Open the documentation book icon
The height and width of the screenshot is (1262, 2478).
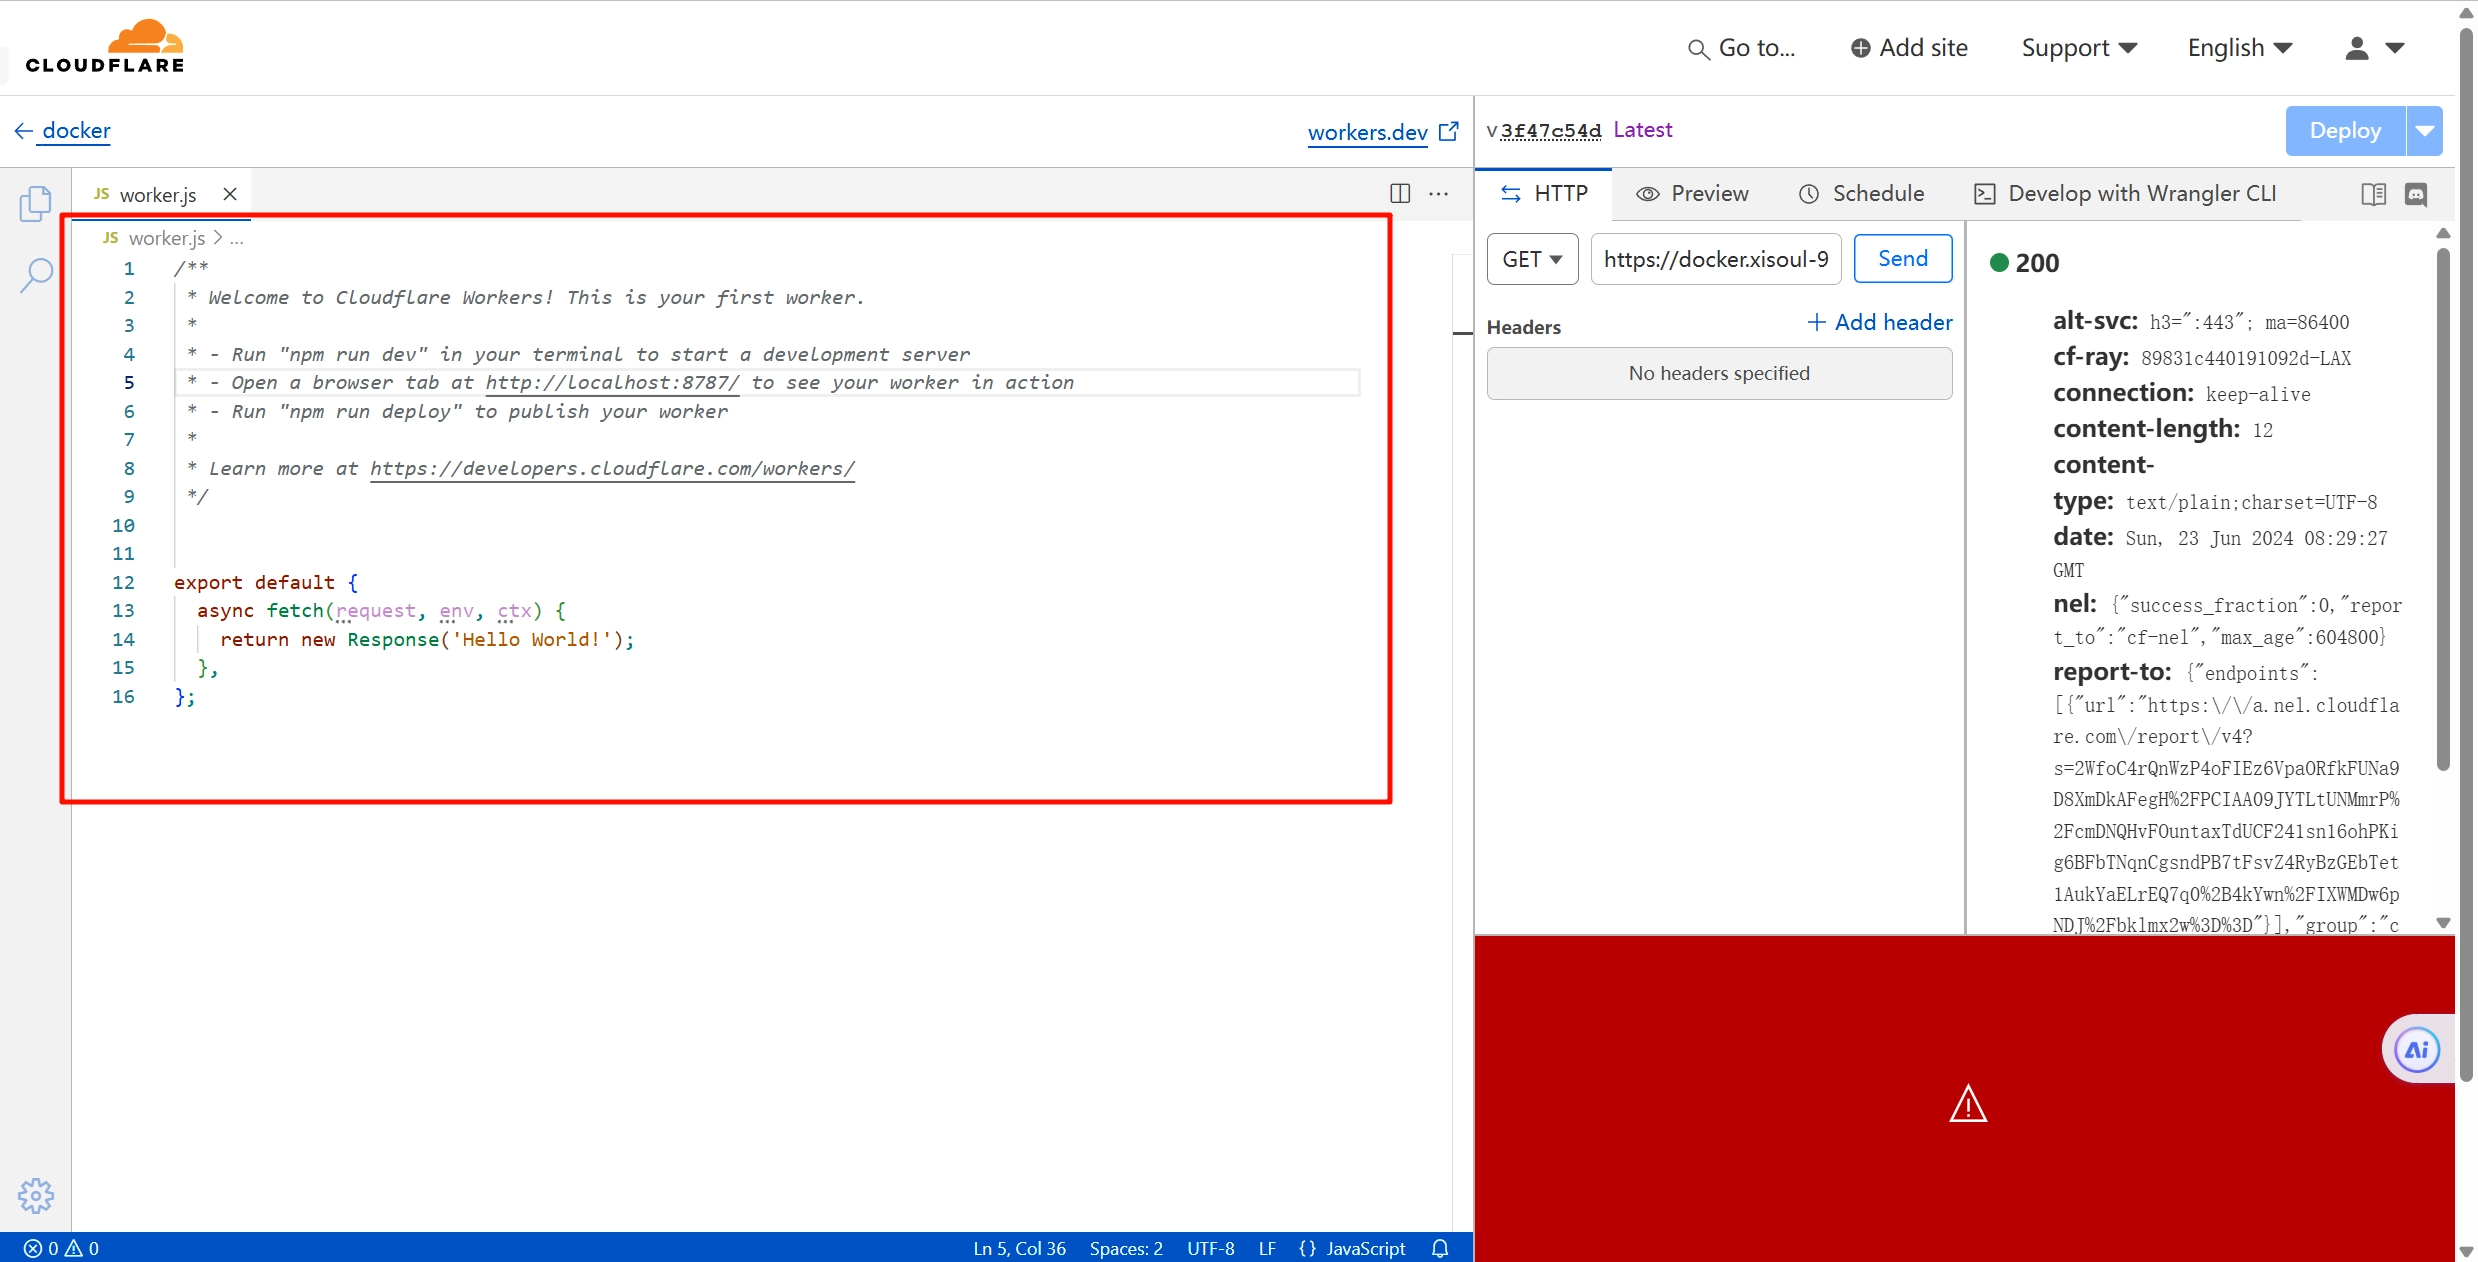(2374, 194)
